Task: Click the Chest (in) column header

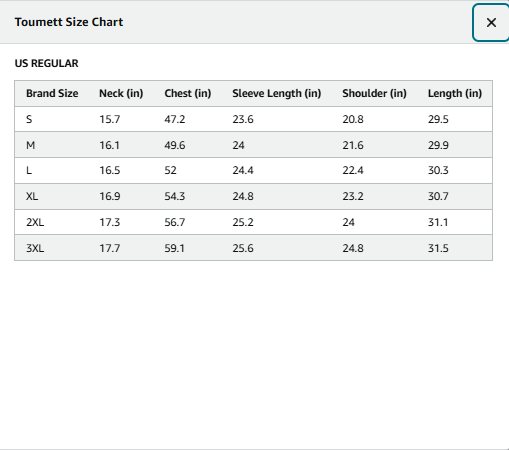Action: [188, 93]
